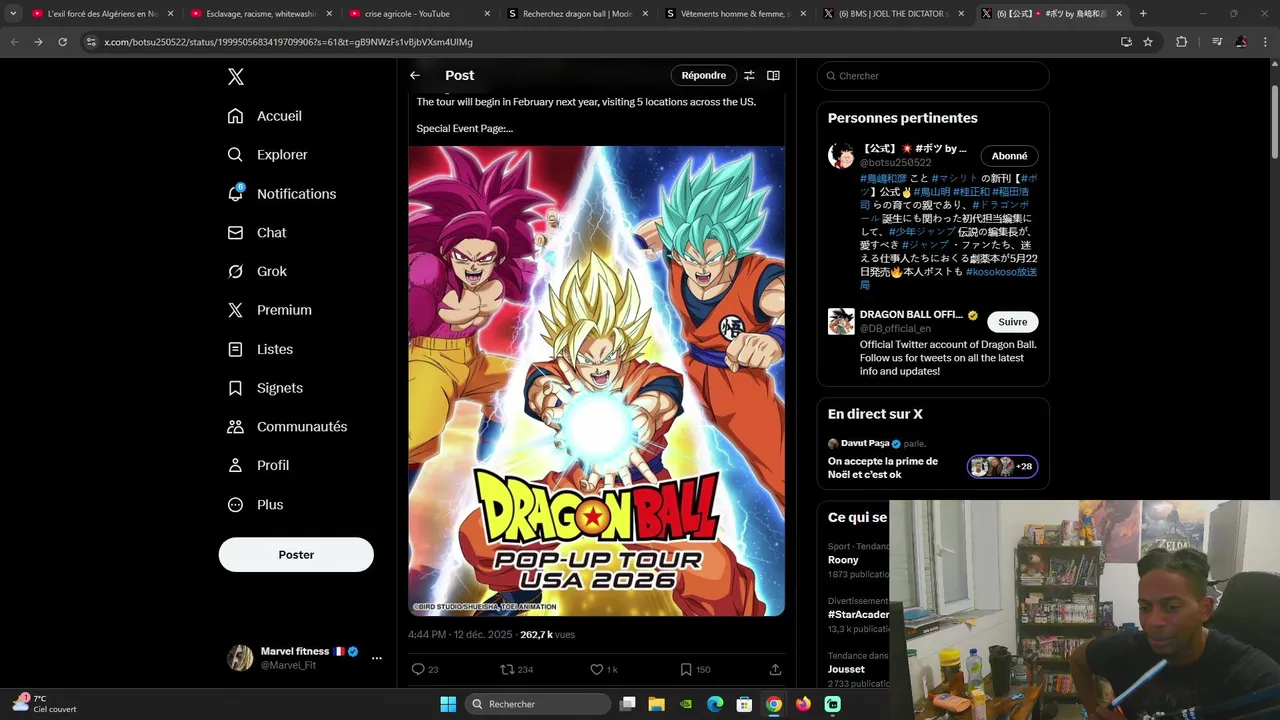Open the Windows Start menu
This screenshot has height=720, width=1280.
pos(448,704)
